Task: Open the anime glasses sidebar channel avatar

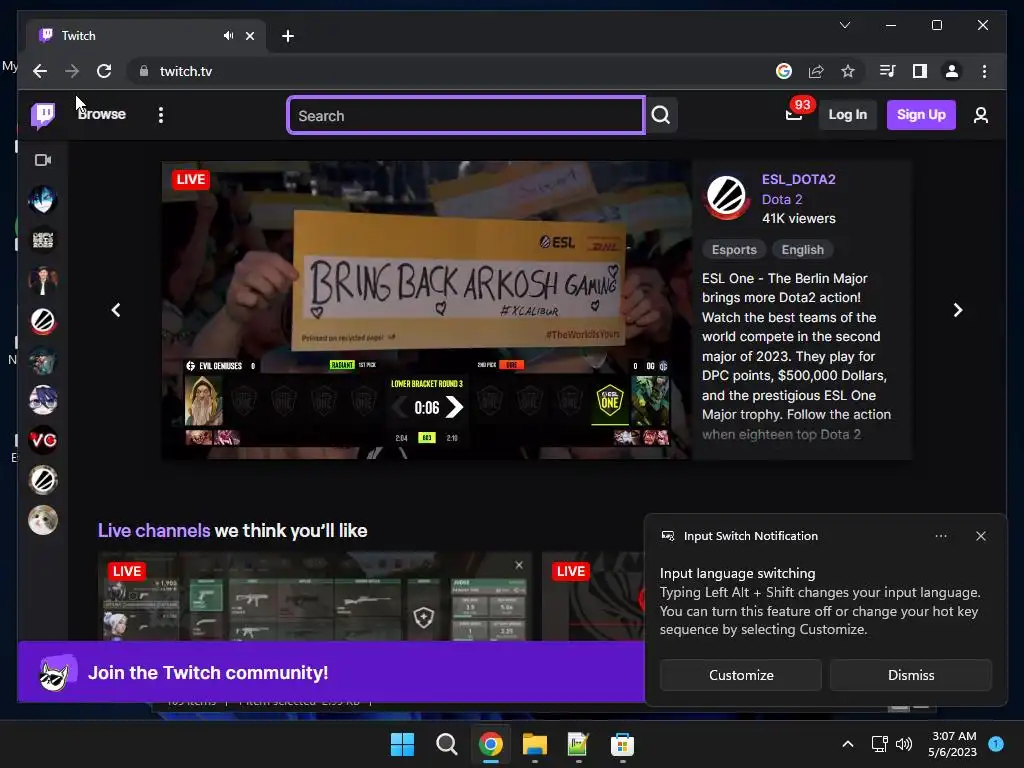Action: 43,400
